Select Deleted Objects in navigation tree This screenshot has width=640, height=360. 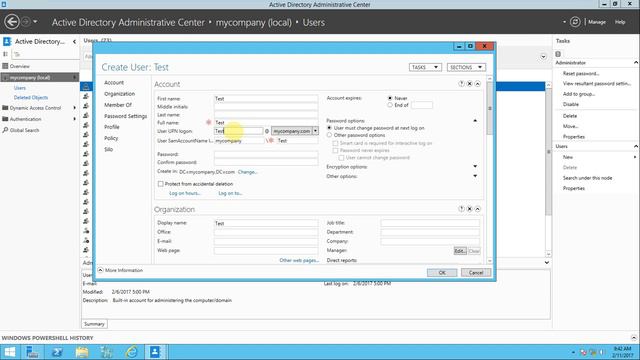tap(31, 98)
